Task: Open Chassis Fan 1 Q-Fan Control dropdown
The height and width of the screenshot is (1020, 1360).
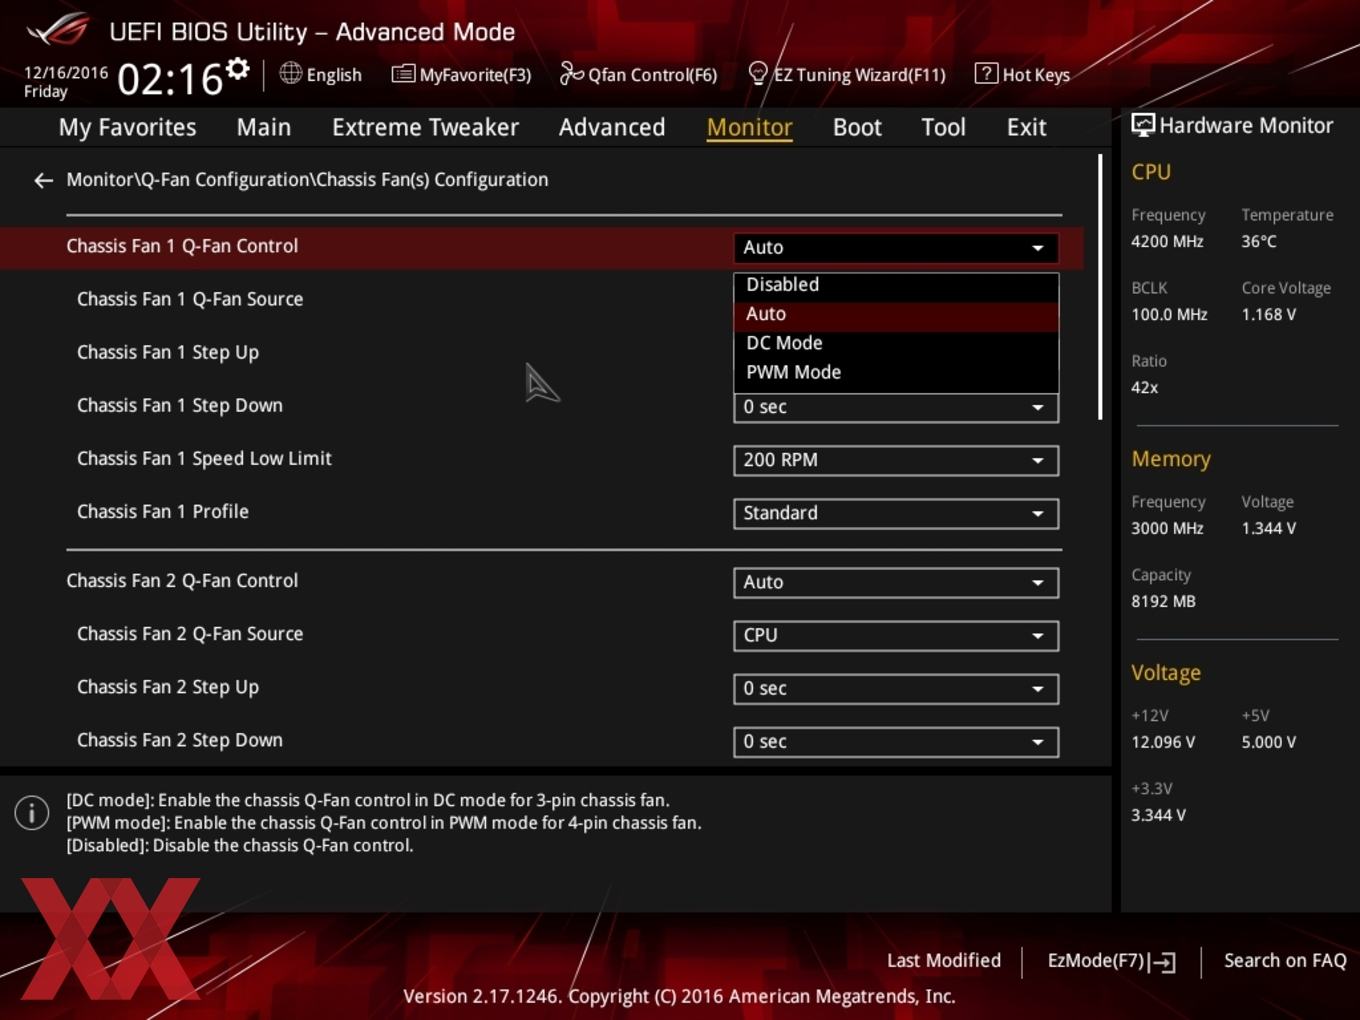Action: point(896,247)
